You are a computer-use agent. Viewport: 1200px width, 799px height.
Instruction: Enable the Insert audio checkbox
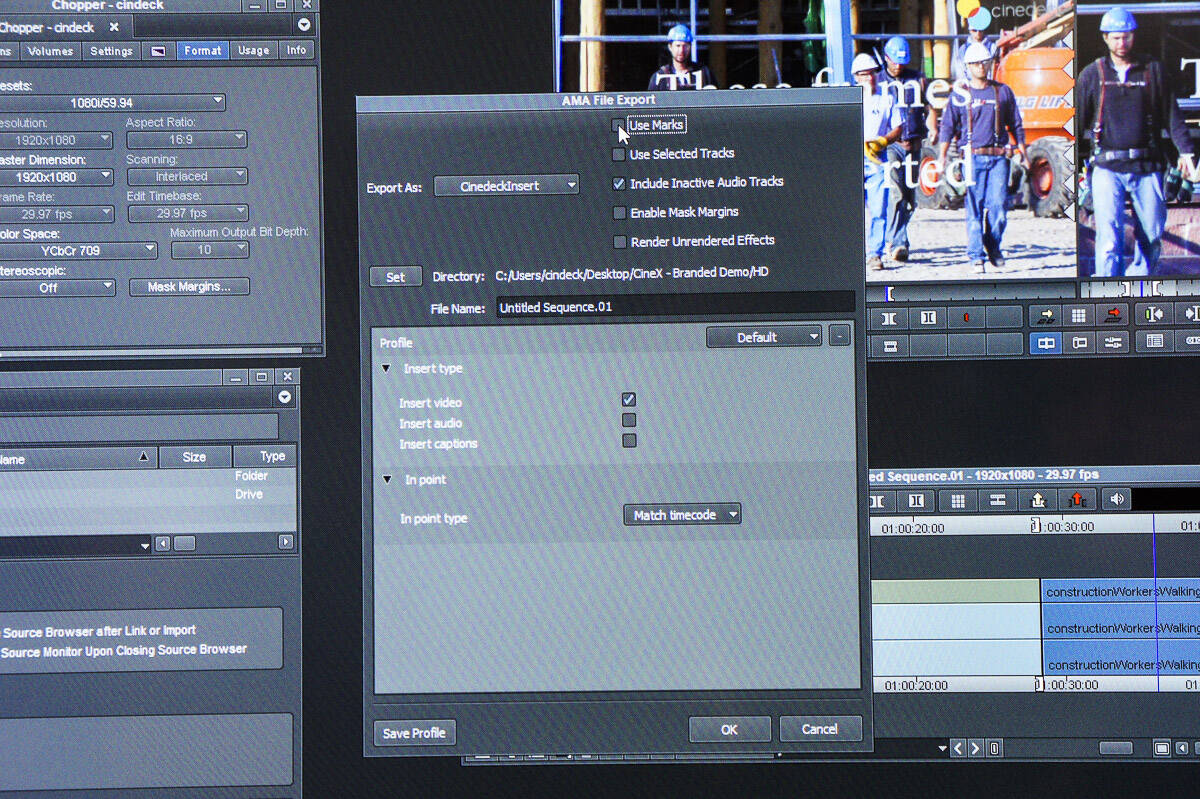629,421
